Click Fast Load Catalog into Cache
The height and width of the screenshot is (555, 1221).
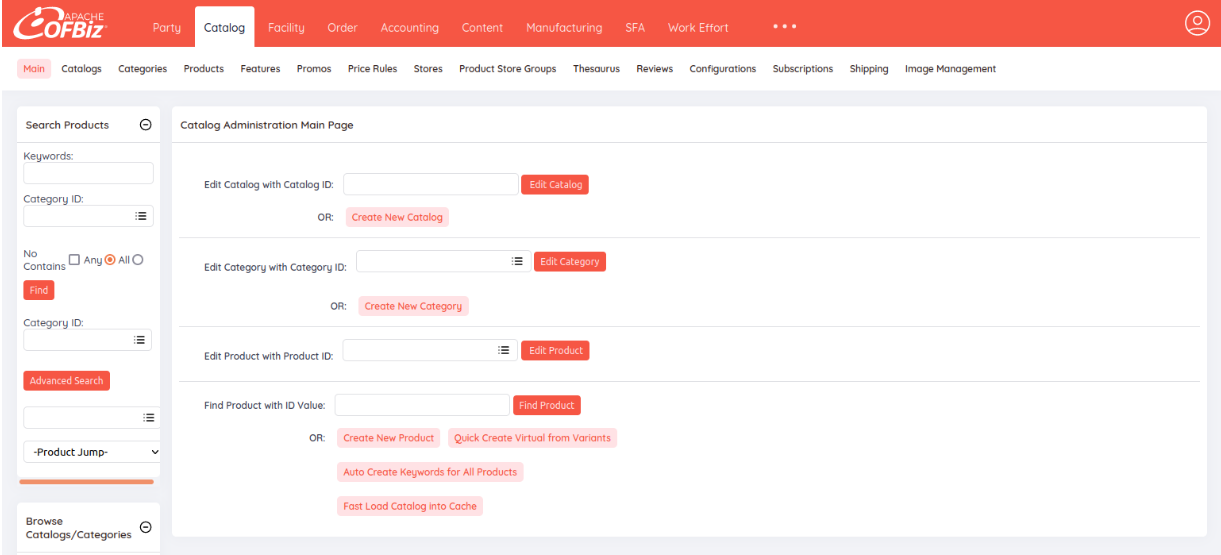(x=410, y=506)
